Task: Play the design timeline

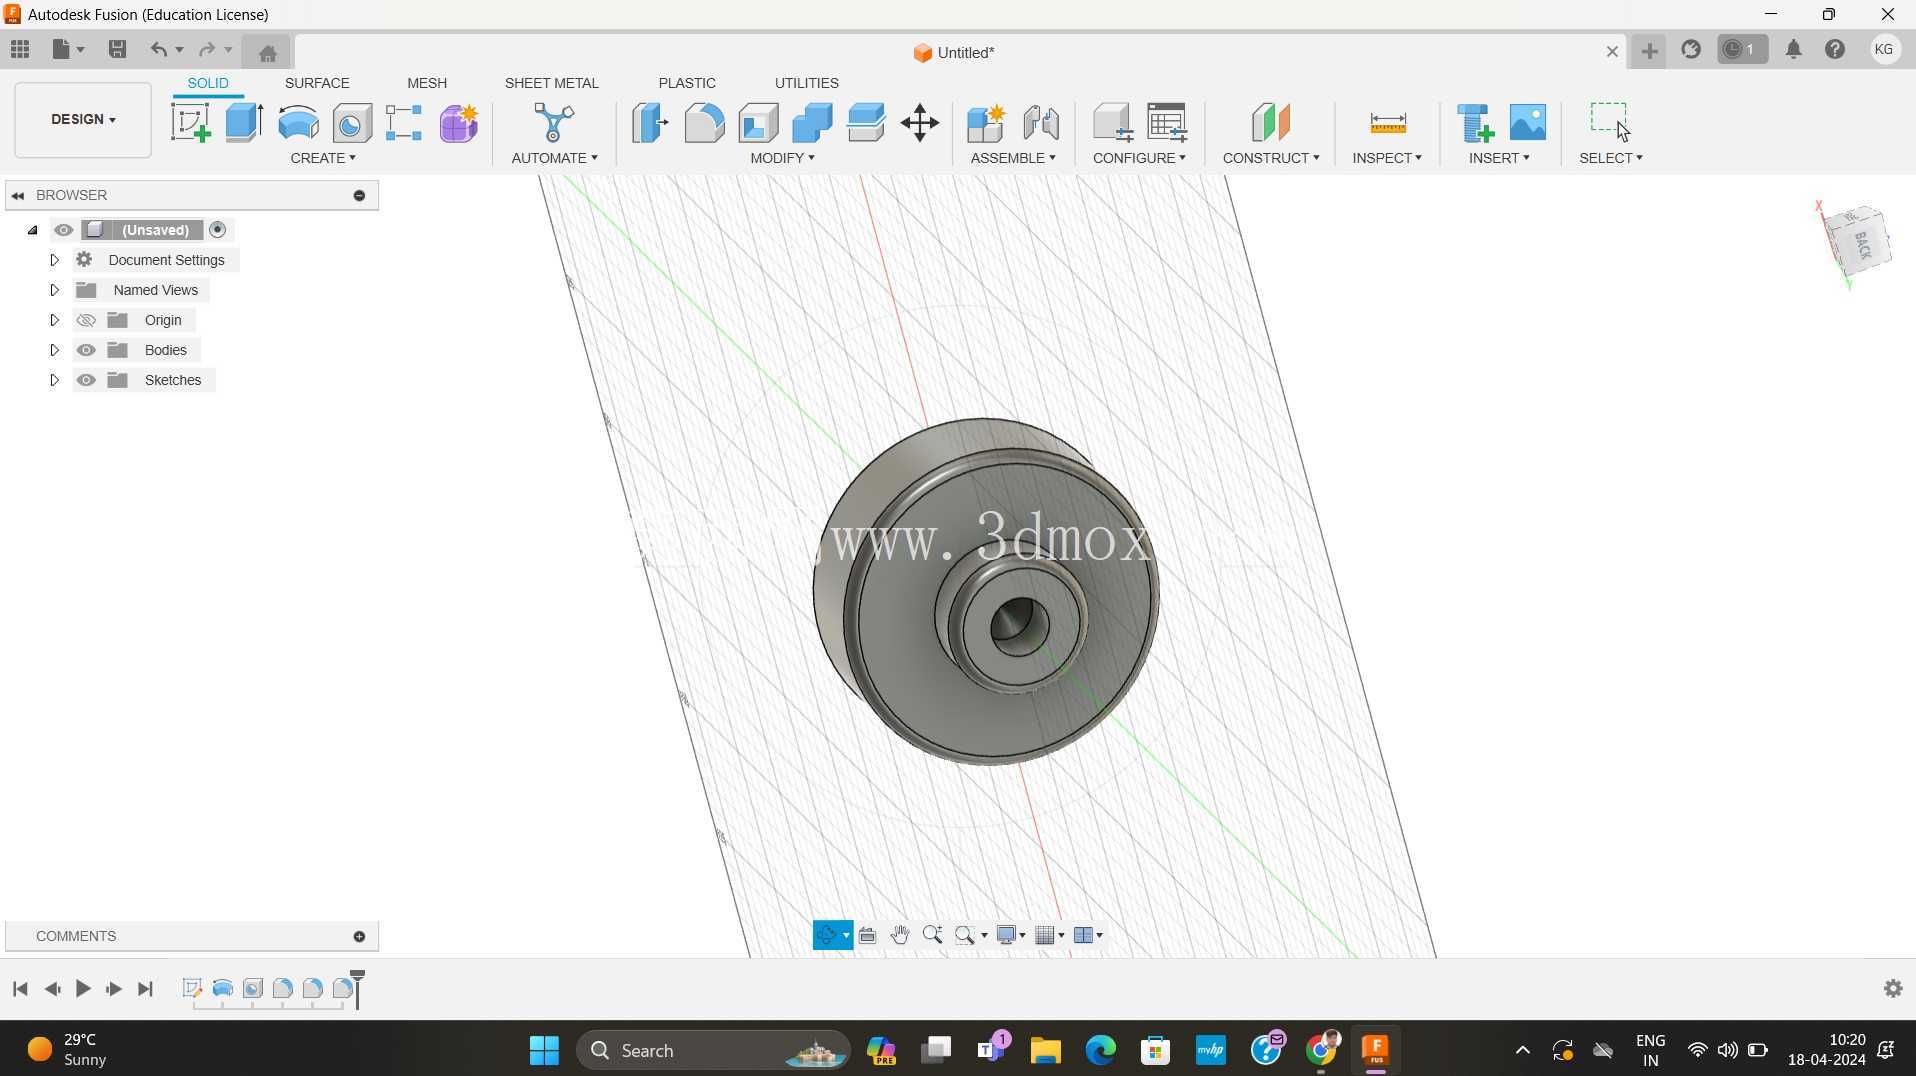Action: pos(83,989)
